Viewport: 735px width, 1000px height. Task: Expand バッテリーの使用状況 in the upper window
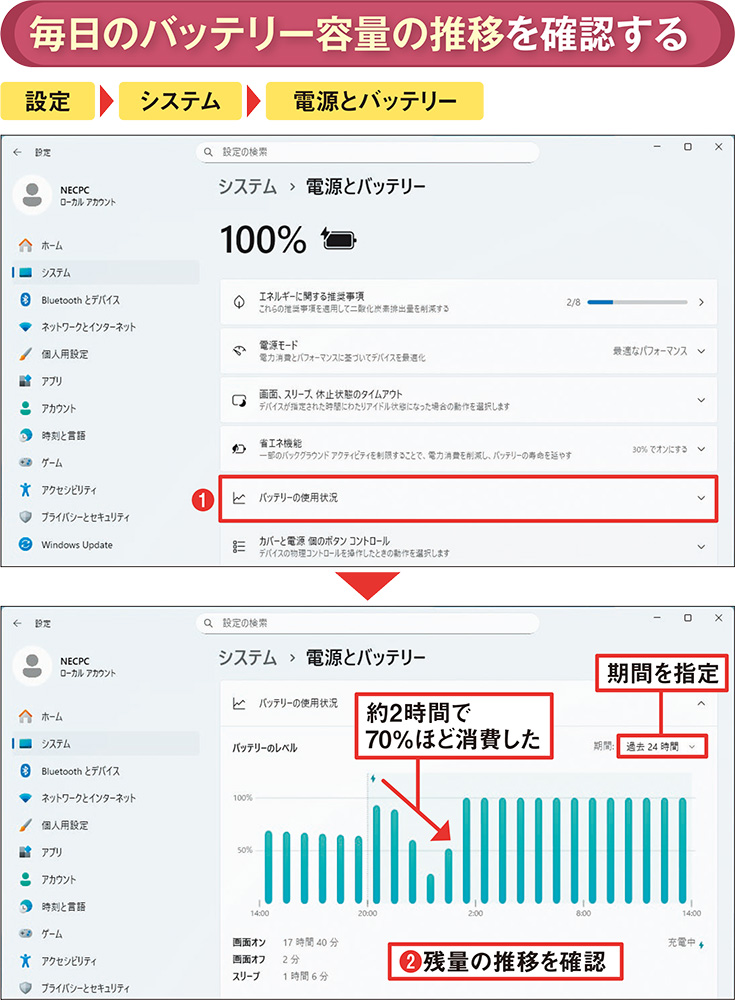tap(468, 498)
